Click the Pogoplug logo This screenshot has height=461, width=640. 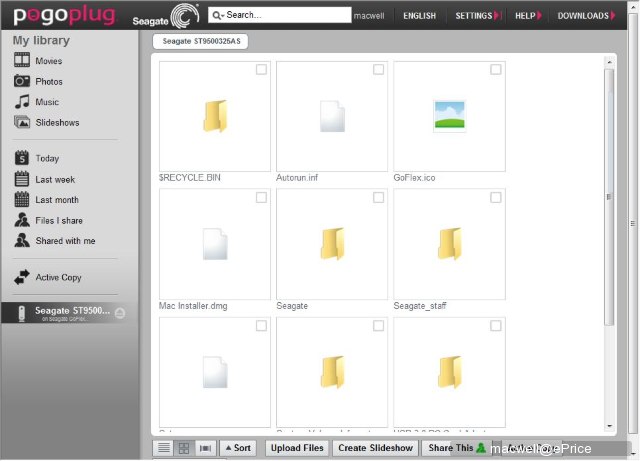[65, 15]
